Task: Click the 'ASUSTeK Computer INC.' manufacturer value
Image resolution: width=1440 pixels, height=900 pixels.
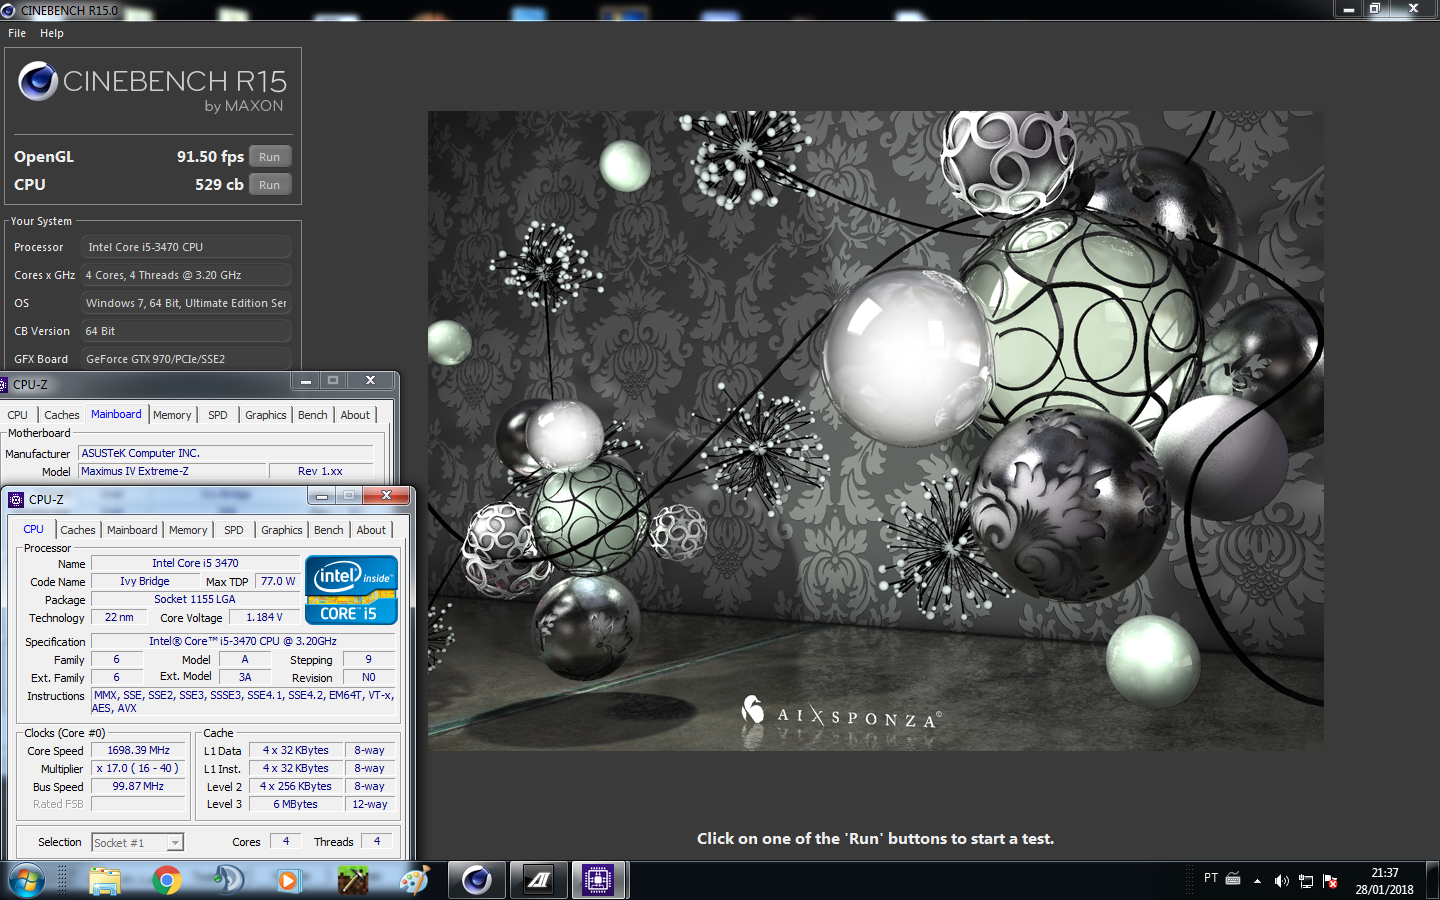Action: pos(226,453)
